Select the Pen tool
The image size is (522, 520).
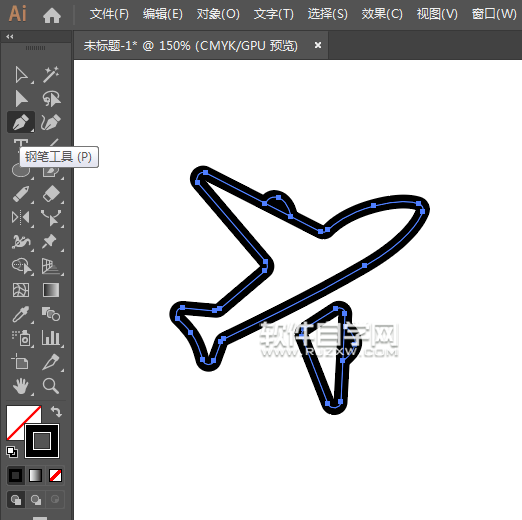pos(21,122)
